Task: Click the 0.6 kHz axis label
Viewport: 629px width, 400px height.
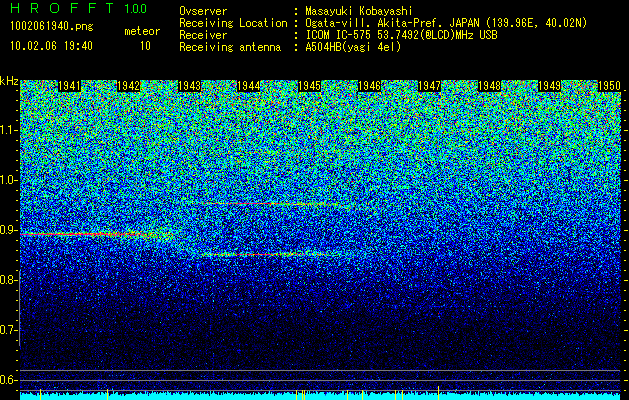Action: (x=8, y=380)
